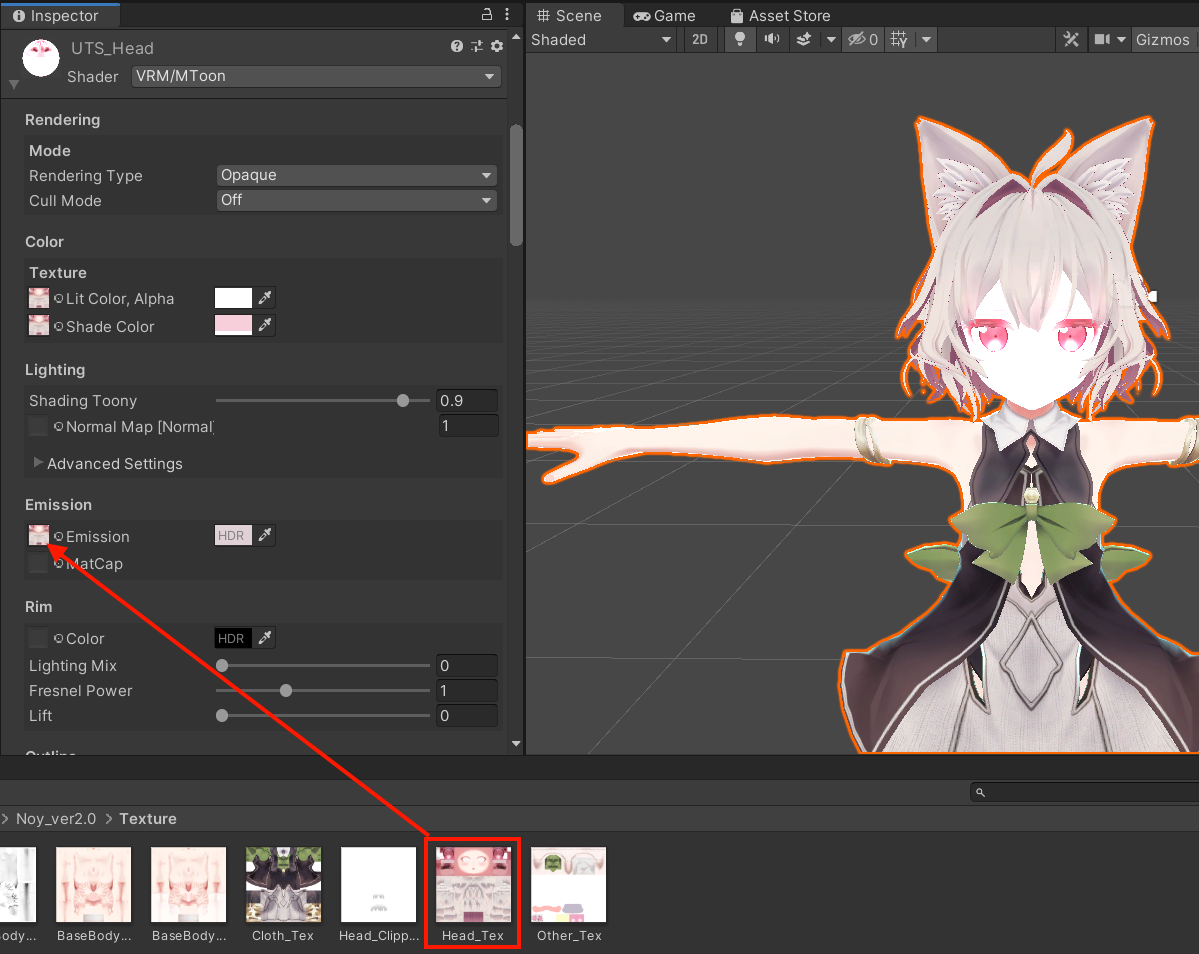Open Shaded draw mode dropdown

601,39
